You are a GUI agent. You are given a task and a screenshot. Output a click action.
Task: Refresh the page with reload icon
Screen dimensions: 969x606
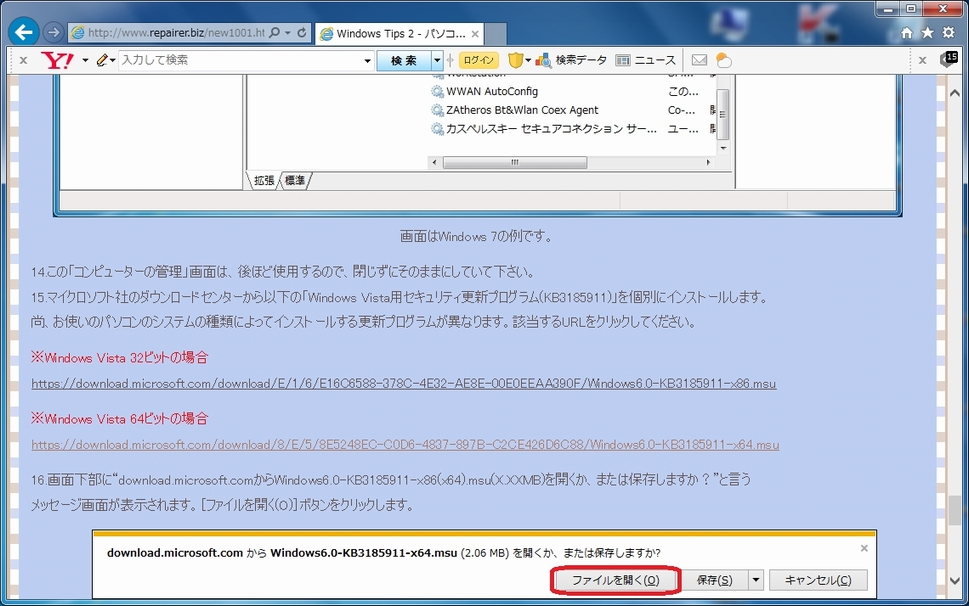(x=302, y=32)
